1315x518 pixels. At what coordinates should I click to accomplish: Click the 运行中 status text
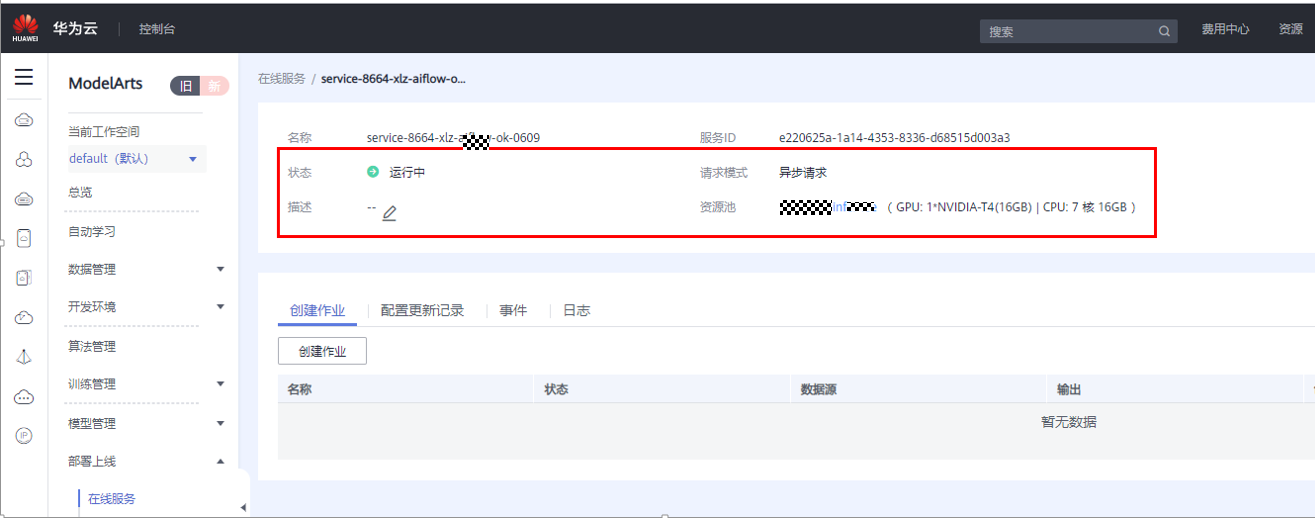pos(408,172)
